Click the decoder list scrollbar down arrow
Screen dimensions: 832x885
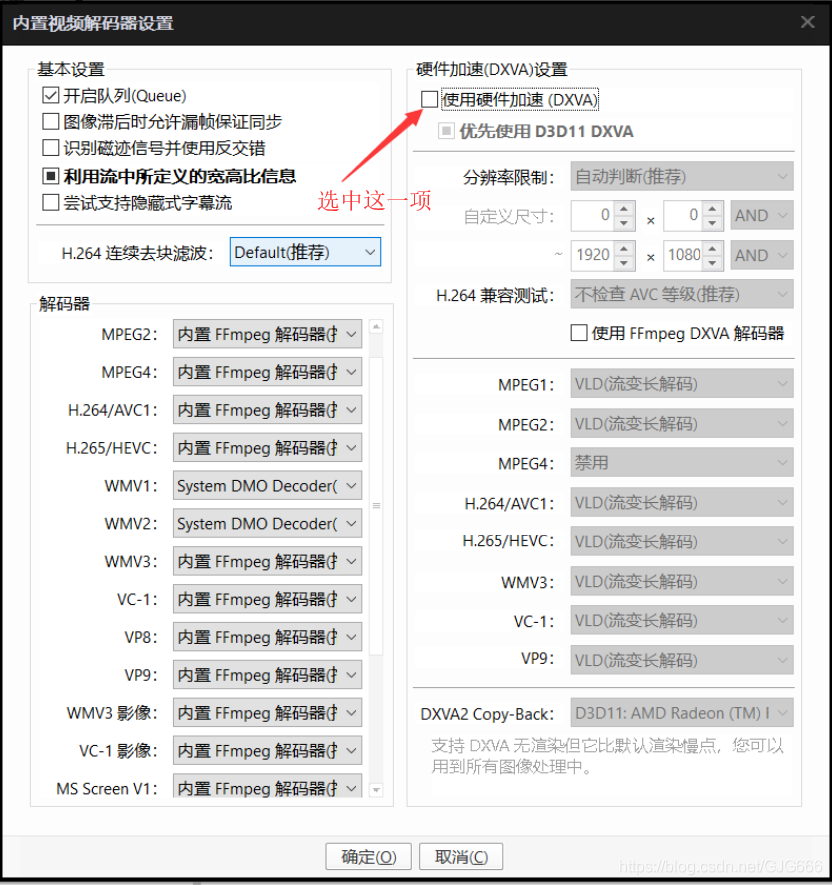(376, 790)
